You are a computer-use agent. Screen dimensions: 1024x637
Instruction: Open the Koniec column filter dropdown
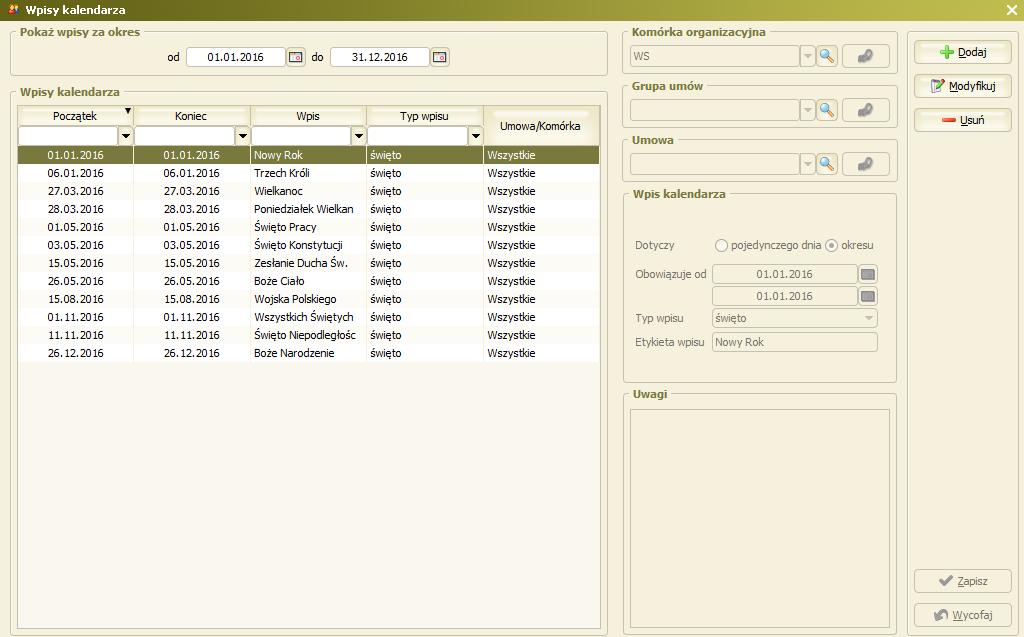tap(243, 136)
